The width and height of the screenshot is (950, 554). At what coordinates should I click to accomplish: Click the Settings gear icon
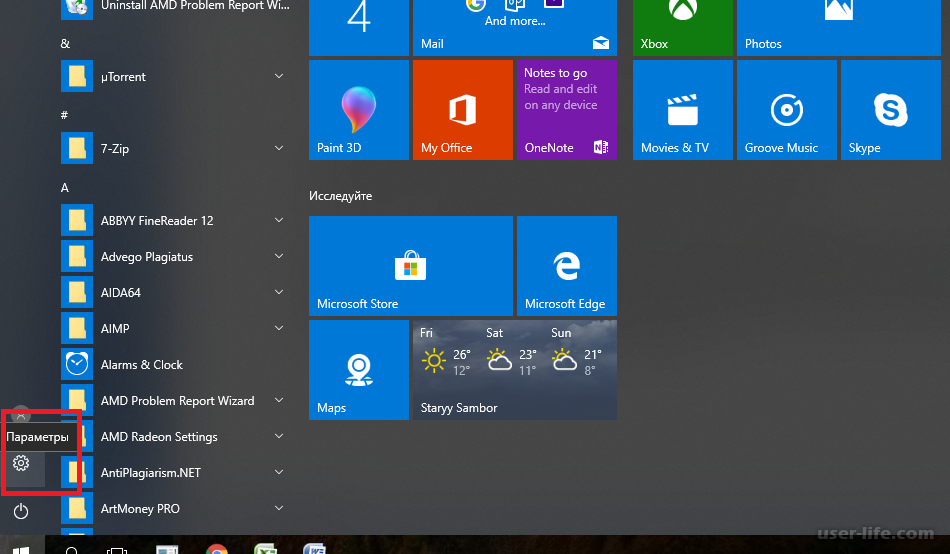(x=21, y=463)
